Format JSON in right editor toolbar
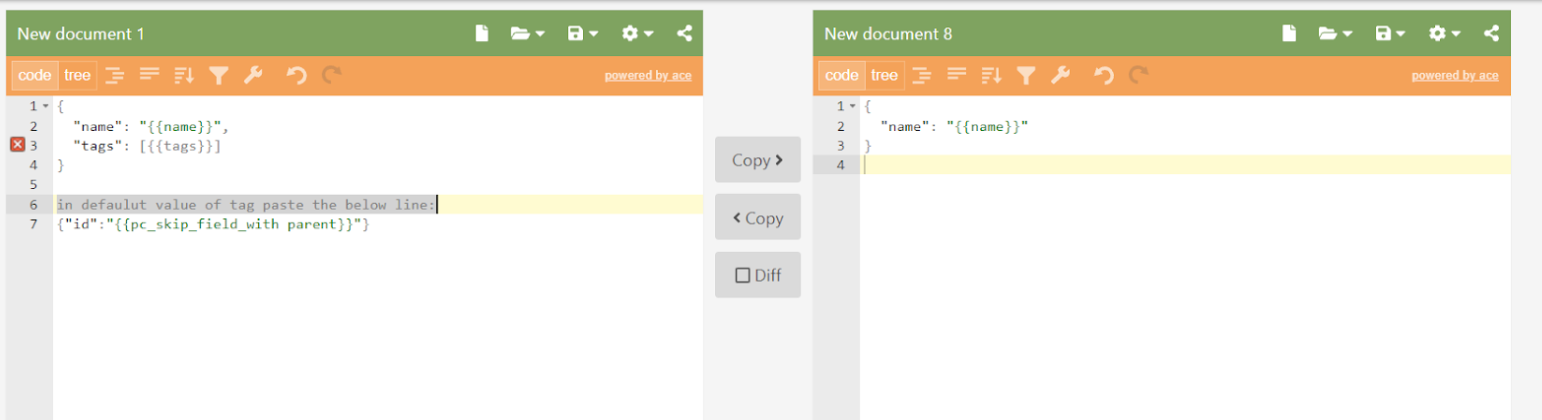This screenshot has height=420, width=1542. 922,75
